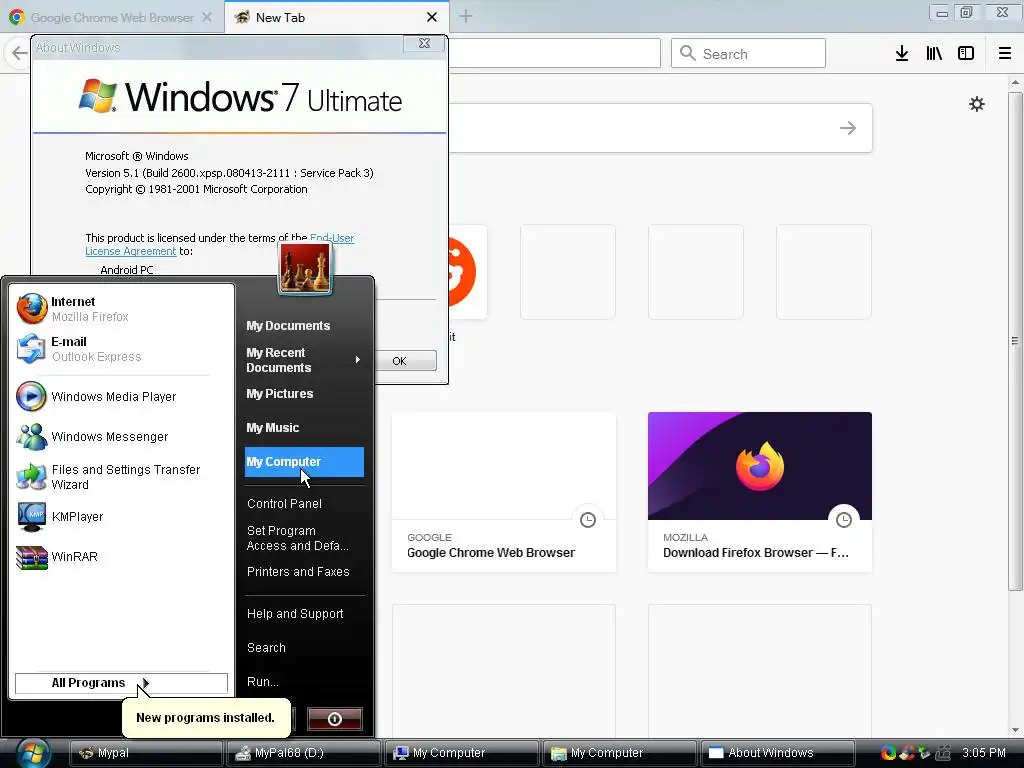Open Download Firefox Browser highlight card
Screen dimensions: 1024x768
click(x=760, y=492)
